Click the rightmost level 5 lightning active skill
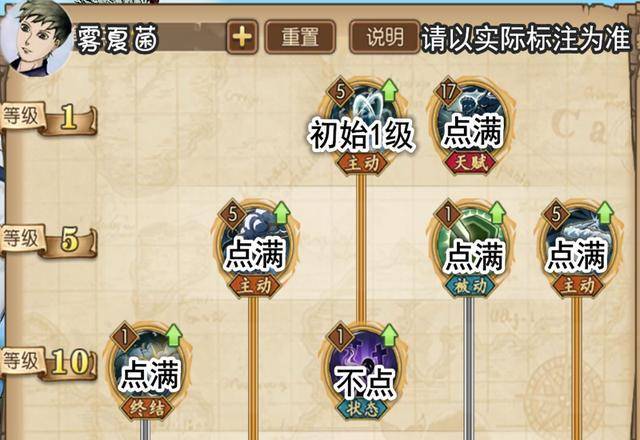 [x=578, y=248]
